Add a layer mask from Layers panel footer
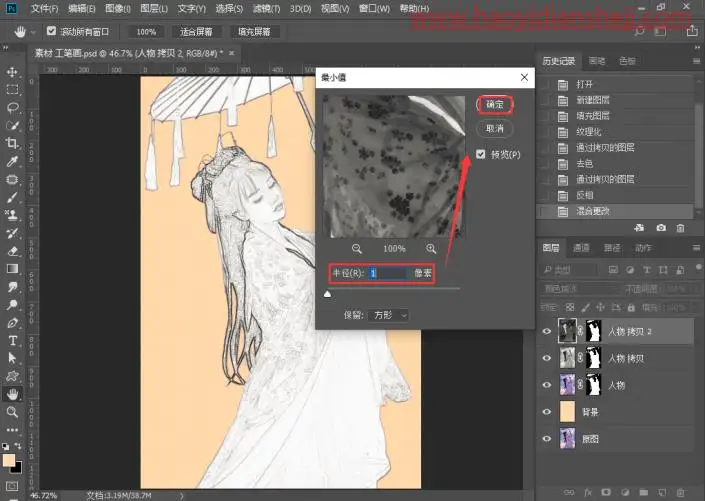This screenshot has width=705, height=501. [x=606, y=492]
